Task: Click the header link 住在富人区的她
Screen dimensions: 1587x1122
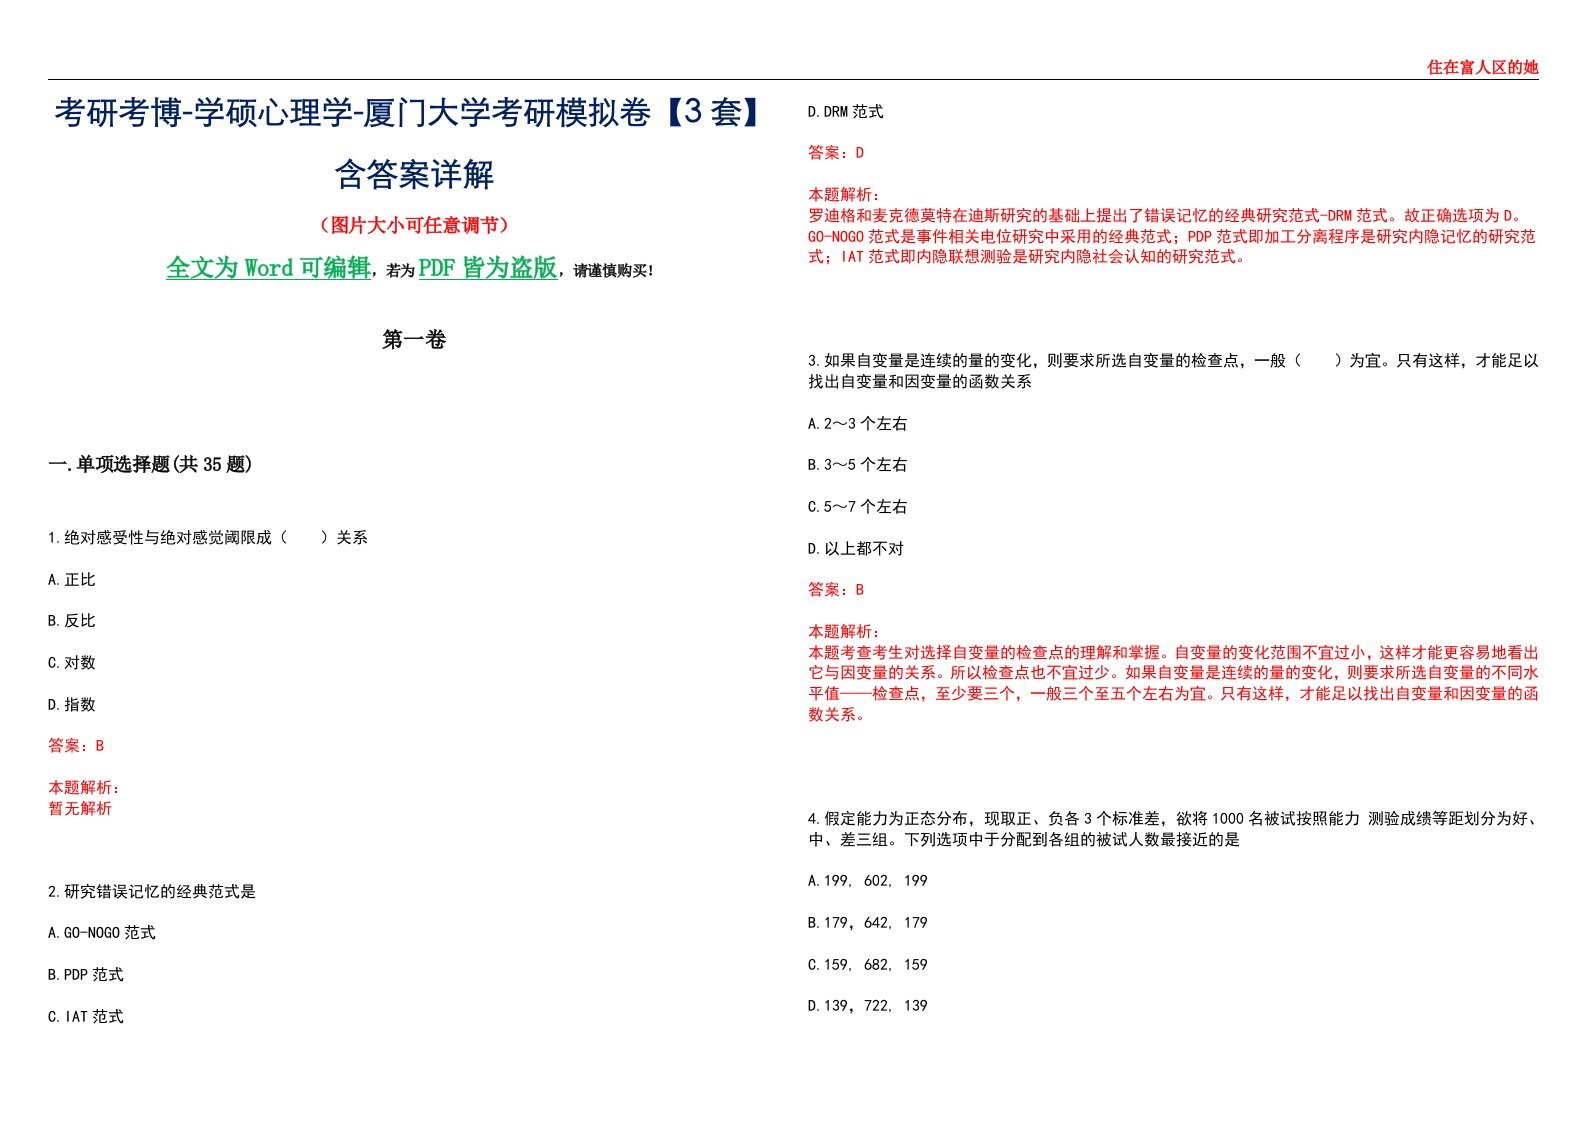Action: (1482, 67)
